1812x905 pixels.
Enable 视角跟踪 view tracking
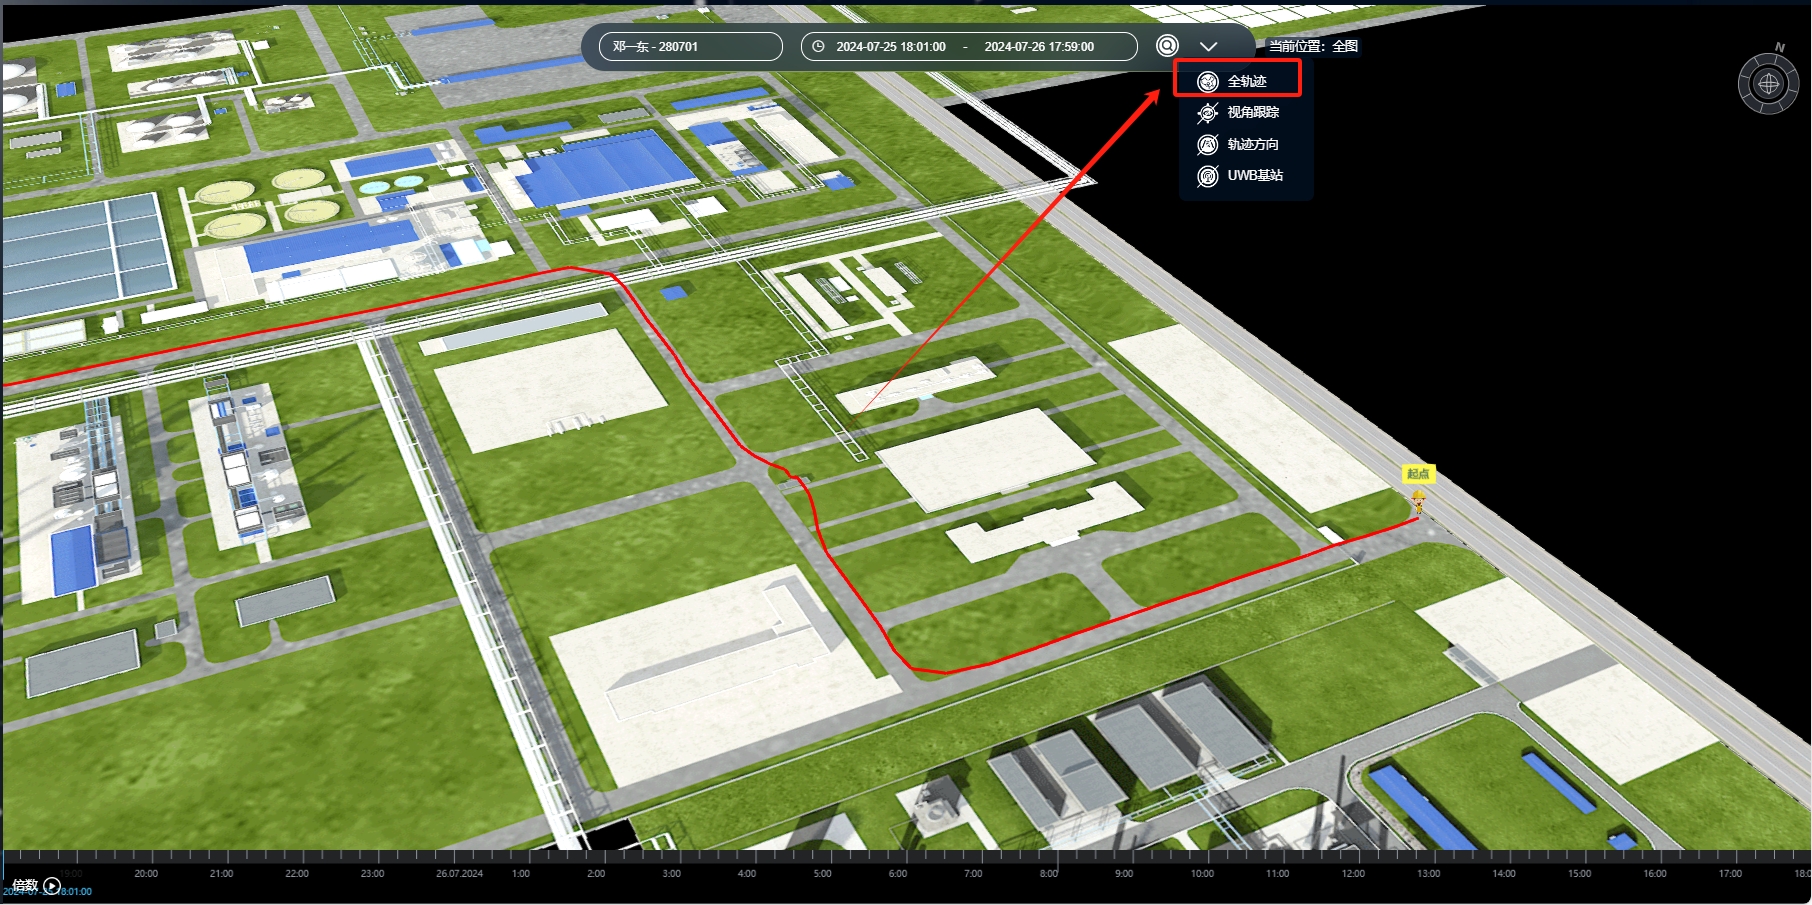click(1252, 112)
